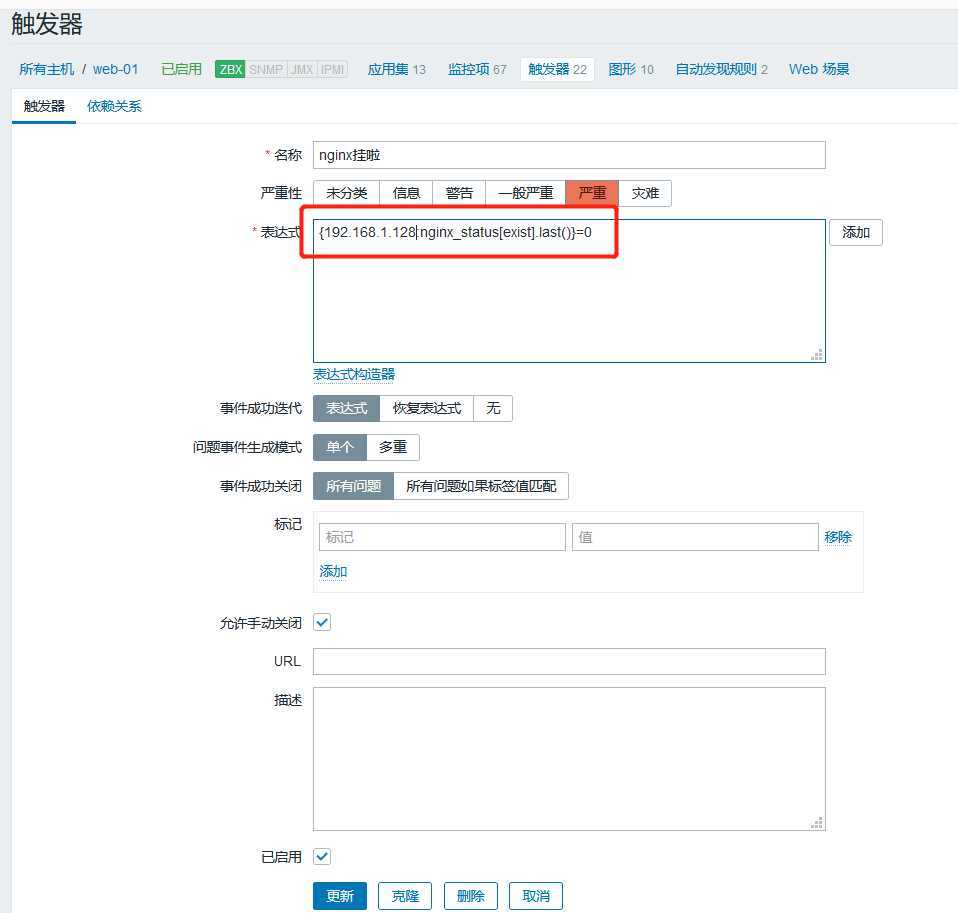
Task: Click the 标记 tag name input
Action: point(442,537)
